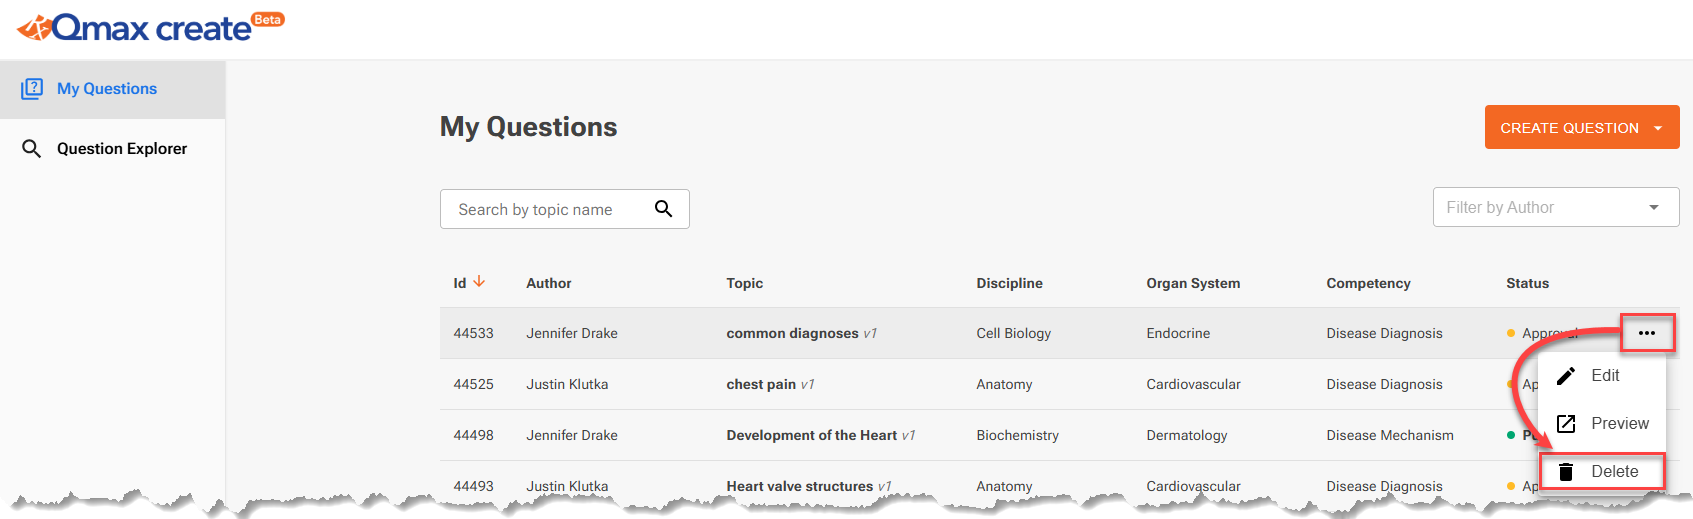Viewport: 1693px width, 519px height.
Task: Click the My Questions sidebar icon
Action: pos(32,89)
